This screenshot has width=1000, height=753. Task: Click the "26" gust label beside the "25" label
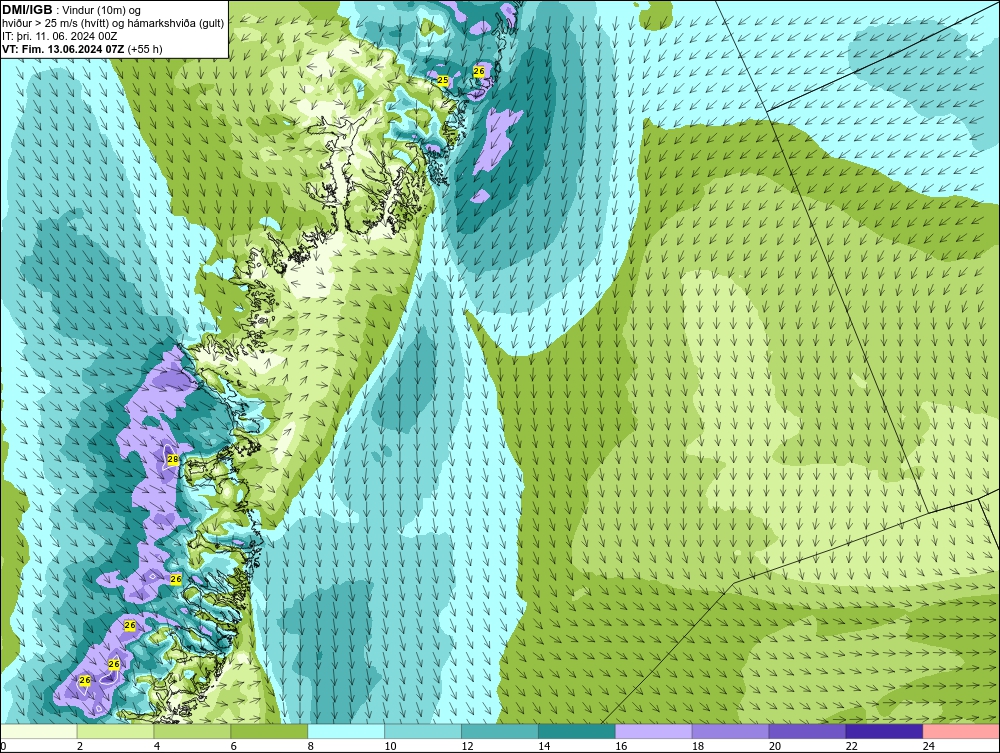[479, 71]
